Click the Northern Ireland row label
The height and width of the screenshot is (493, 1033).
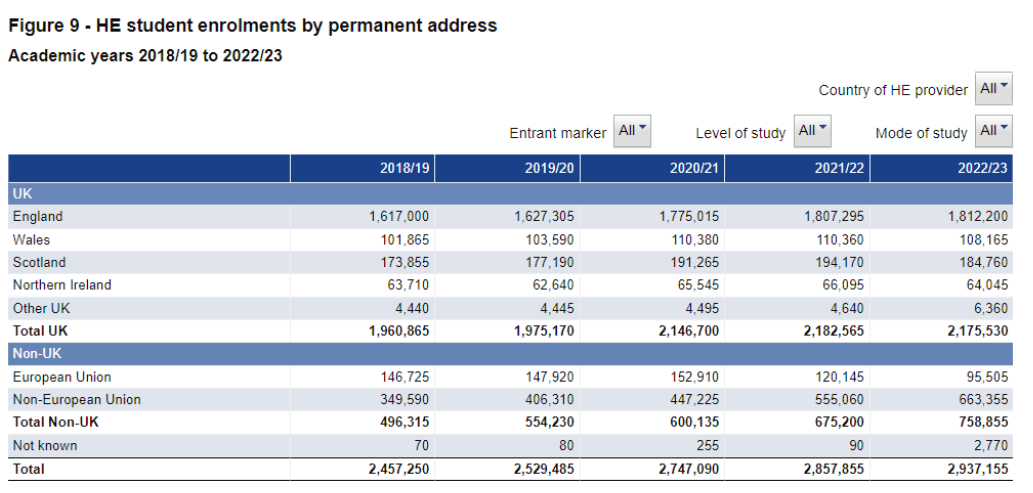[x=62, y=285]
